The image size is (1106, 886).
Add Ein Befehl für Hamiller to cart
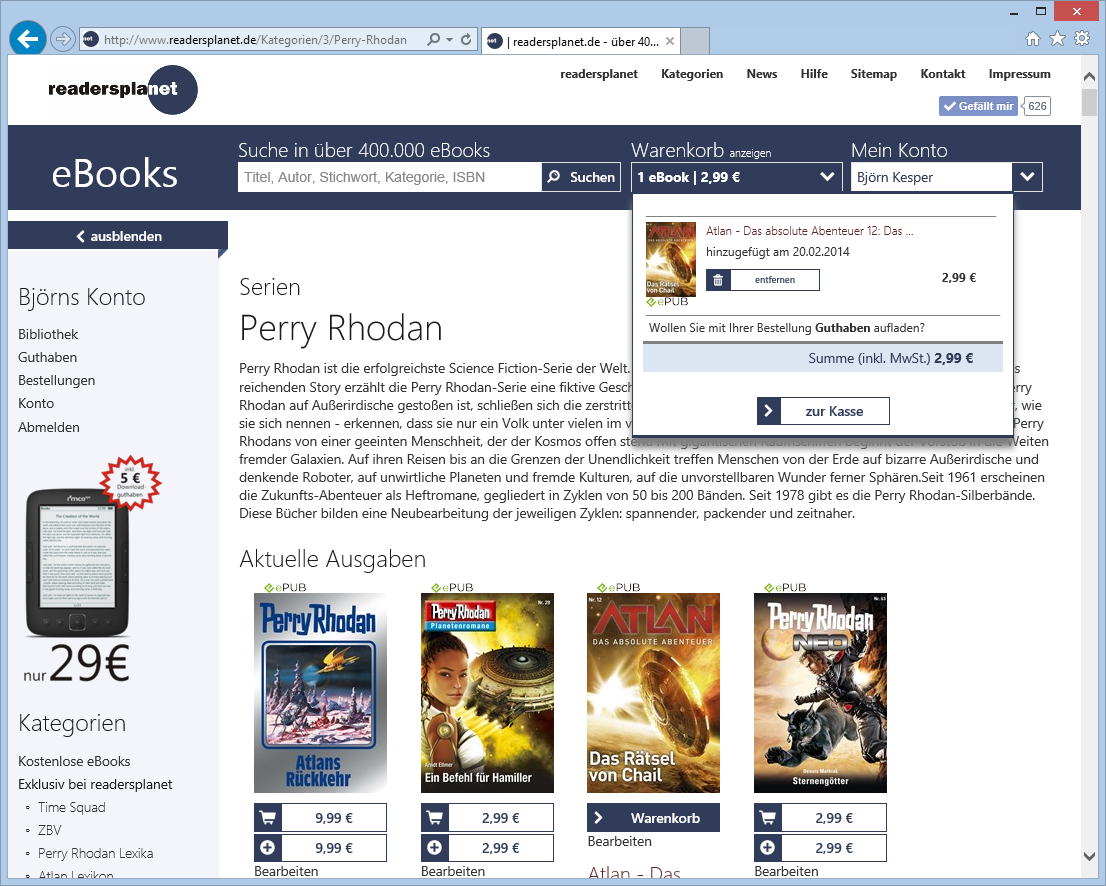[x=487, y=818]
